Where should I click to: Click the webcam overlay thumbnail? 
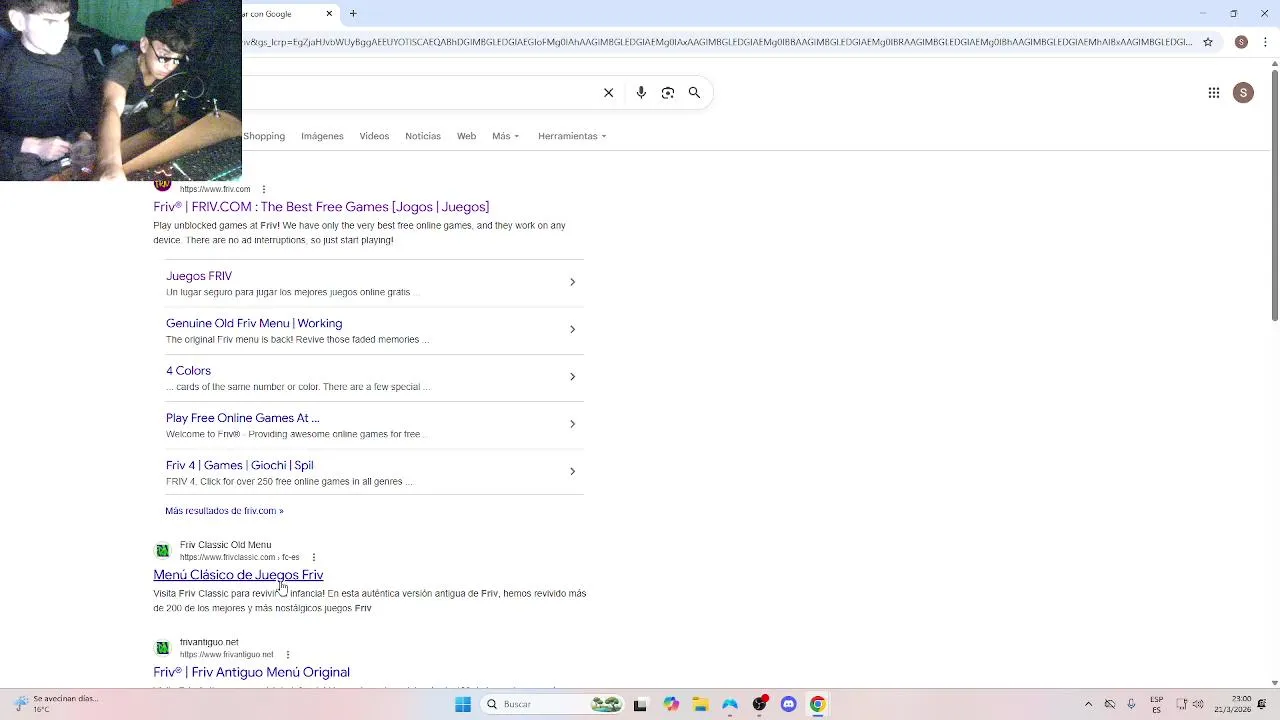coord(121,90)
